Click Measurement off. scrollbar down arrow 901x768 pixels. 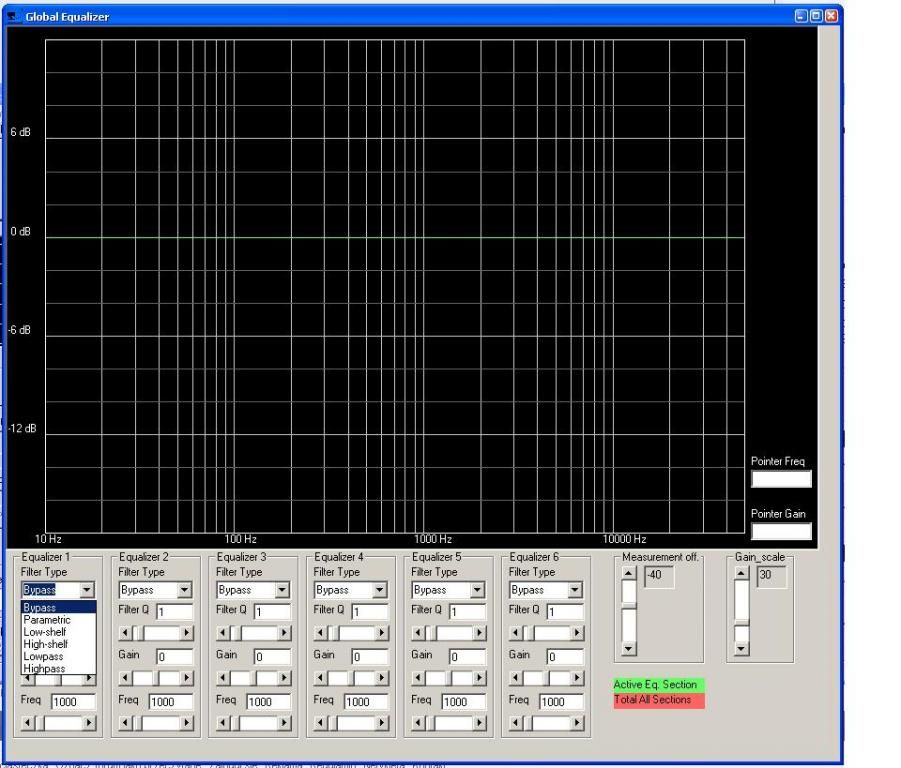[629, 649]
